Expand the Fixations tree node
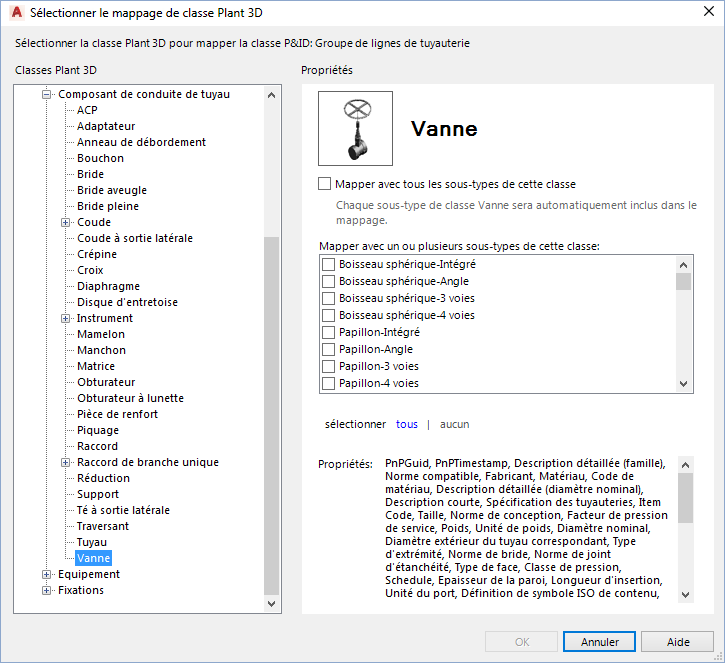The height and width of the screenshot is (663, 725). [46, 590]
